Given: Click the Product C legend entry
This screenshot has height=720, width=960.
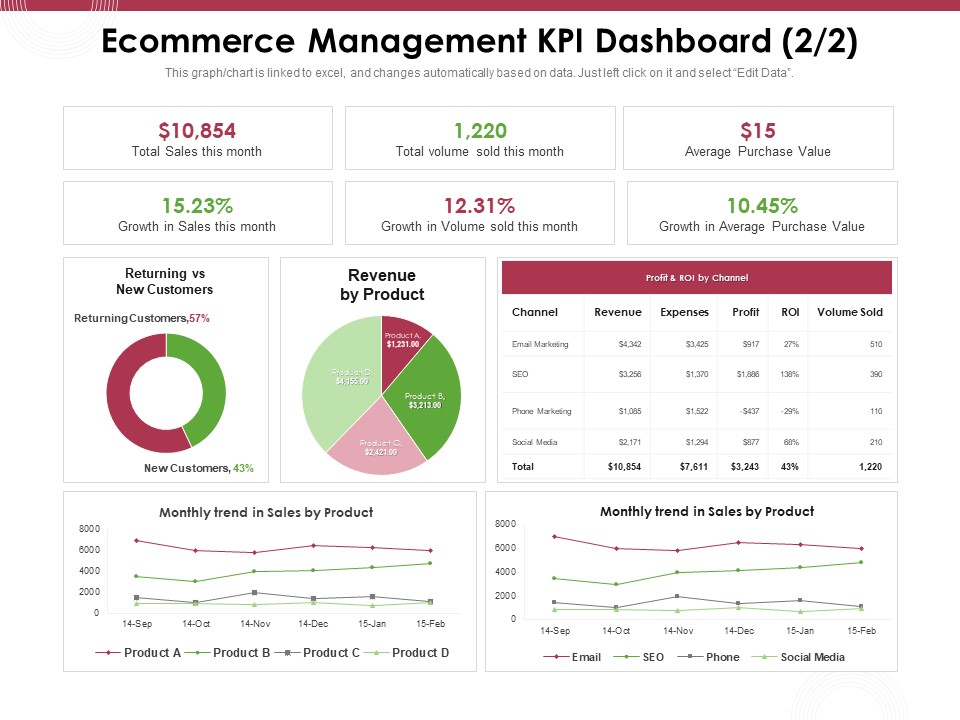Looking at the screenshot, I should click(317, 653).
